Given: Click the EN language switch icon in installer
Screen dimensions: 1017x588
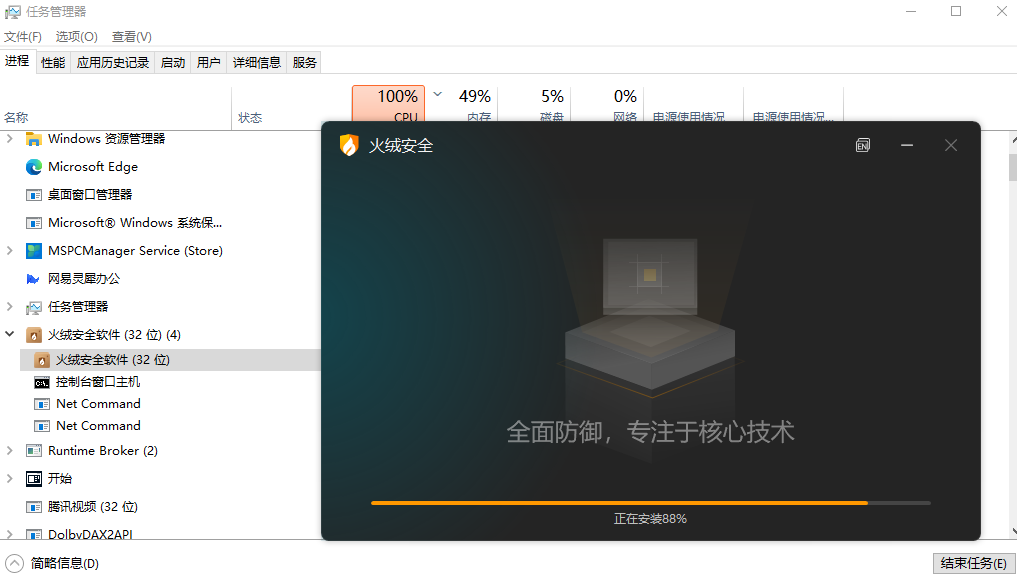Looking at the screenshot, I should pos(863,145).
